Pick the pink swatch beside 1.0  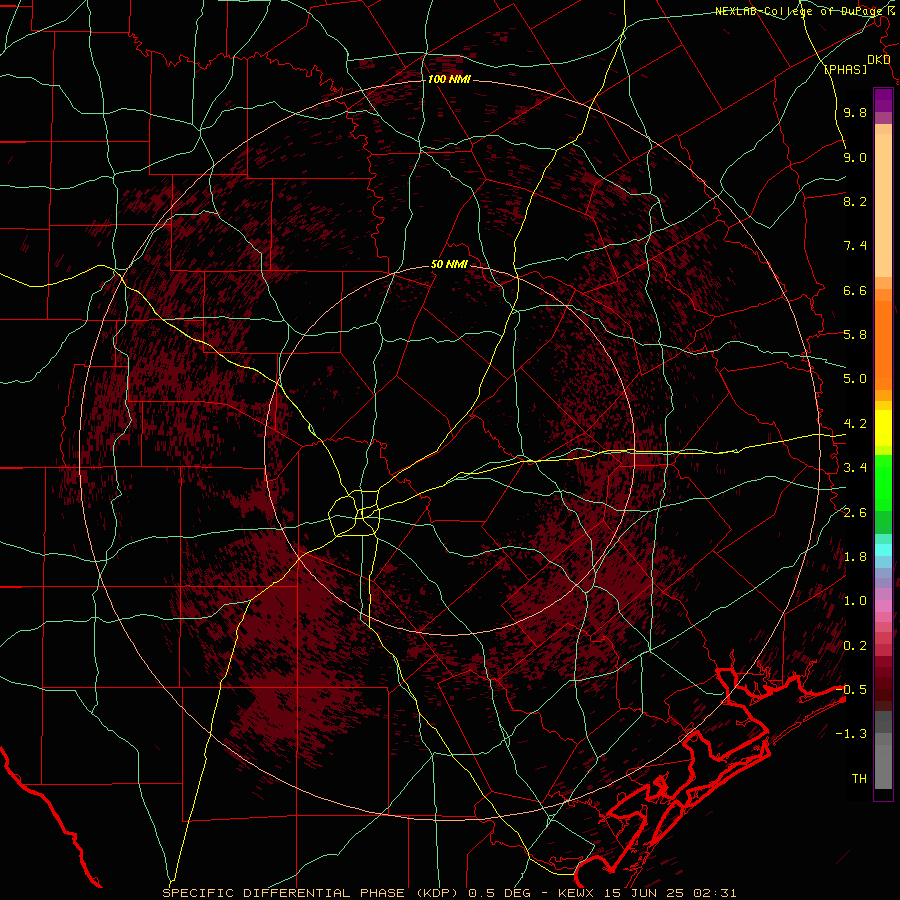(883, 606)
